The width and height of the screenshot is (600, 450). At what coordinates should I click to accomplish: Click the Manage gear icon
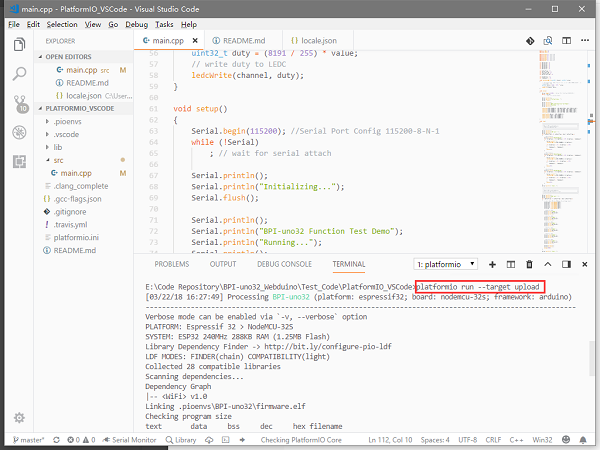(20, 417)
